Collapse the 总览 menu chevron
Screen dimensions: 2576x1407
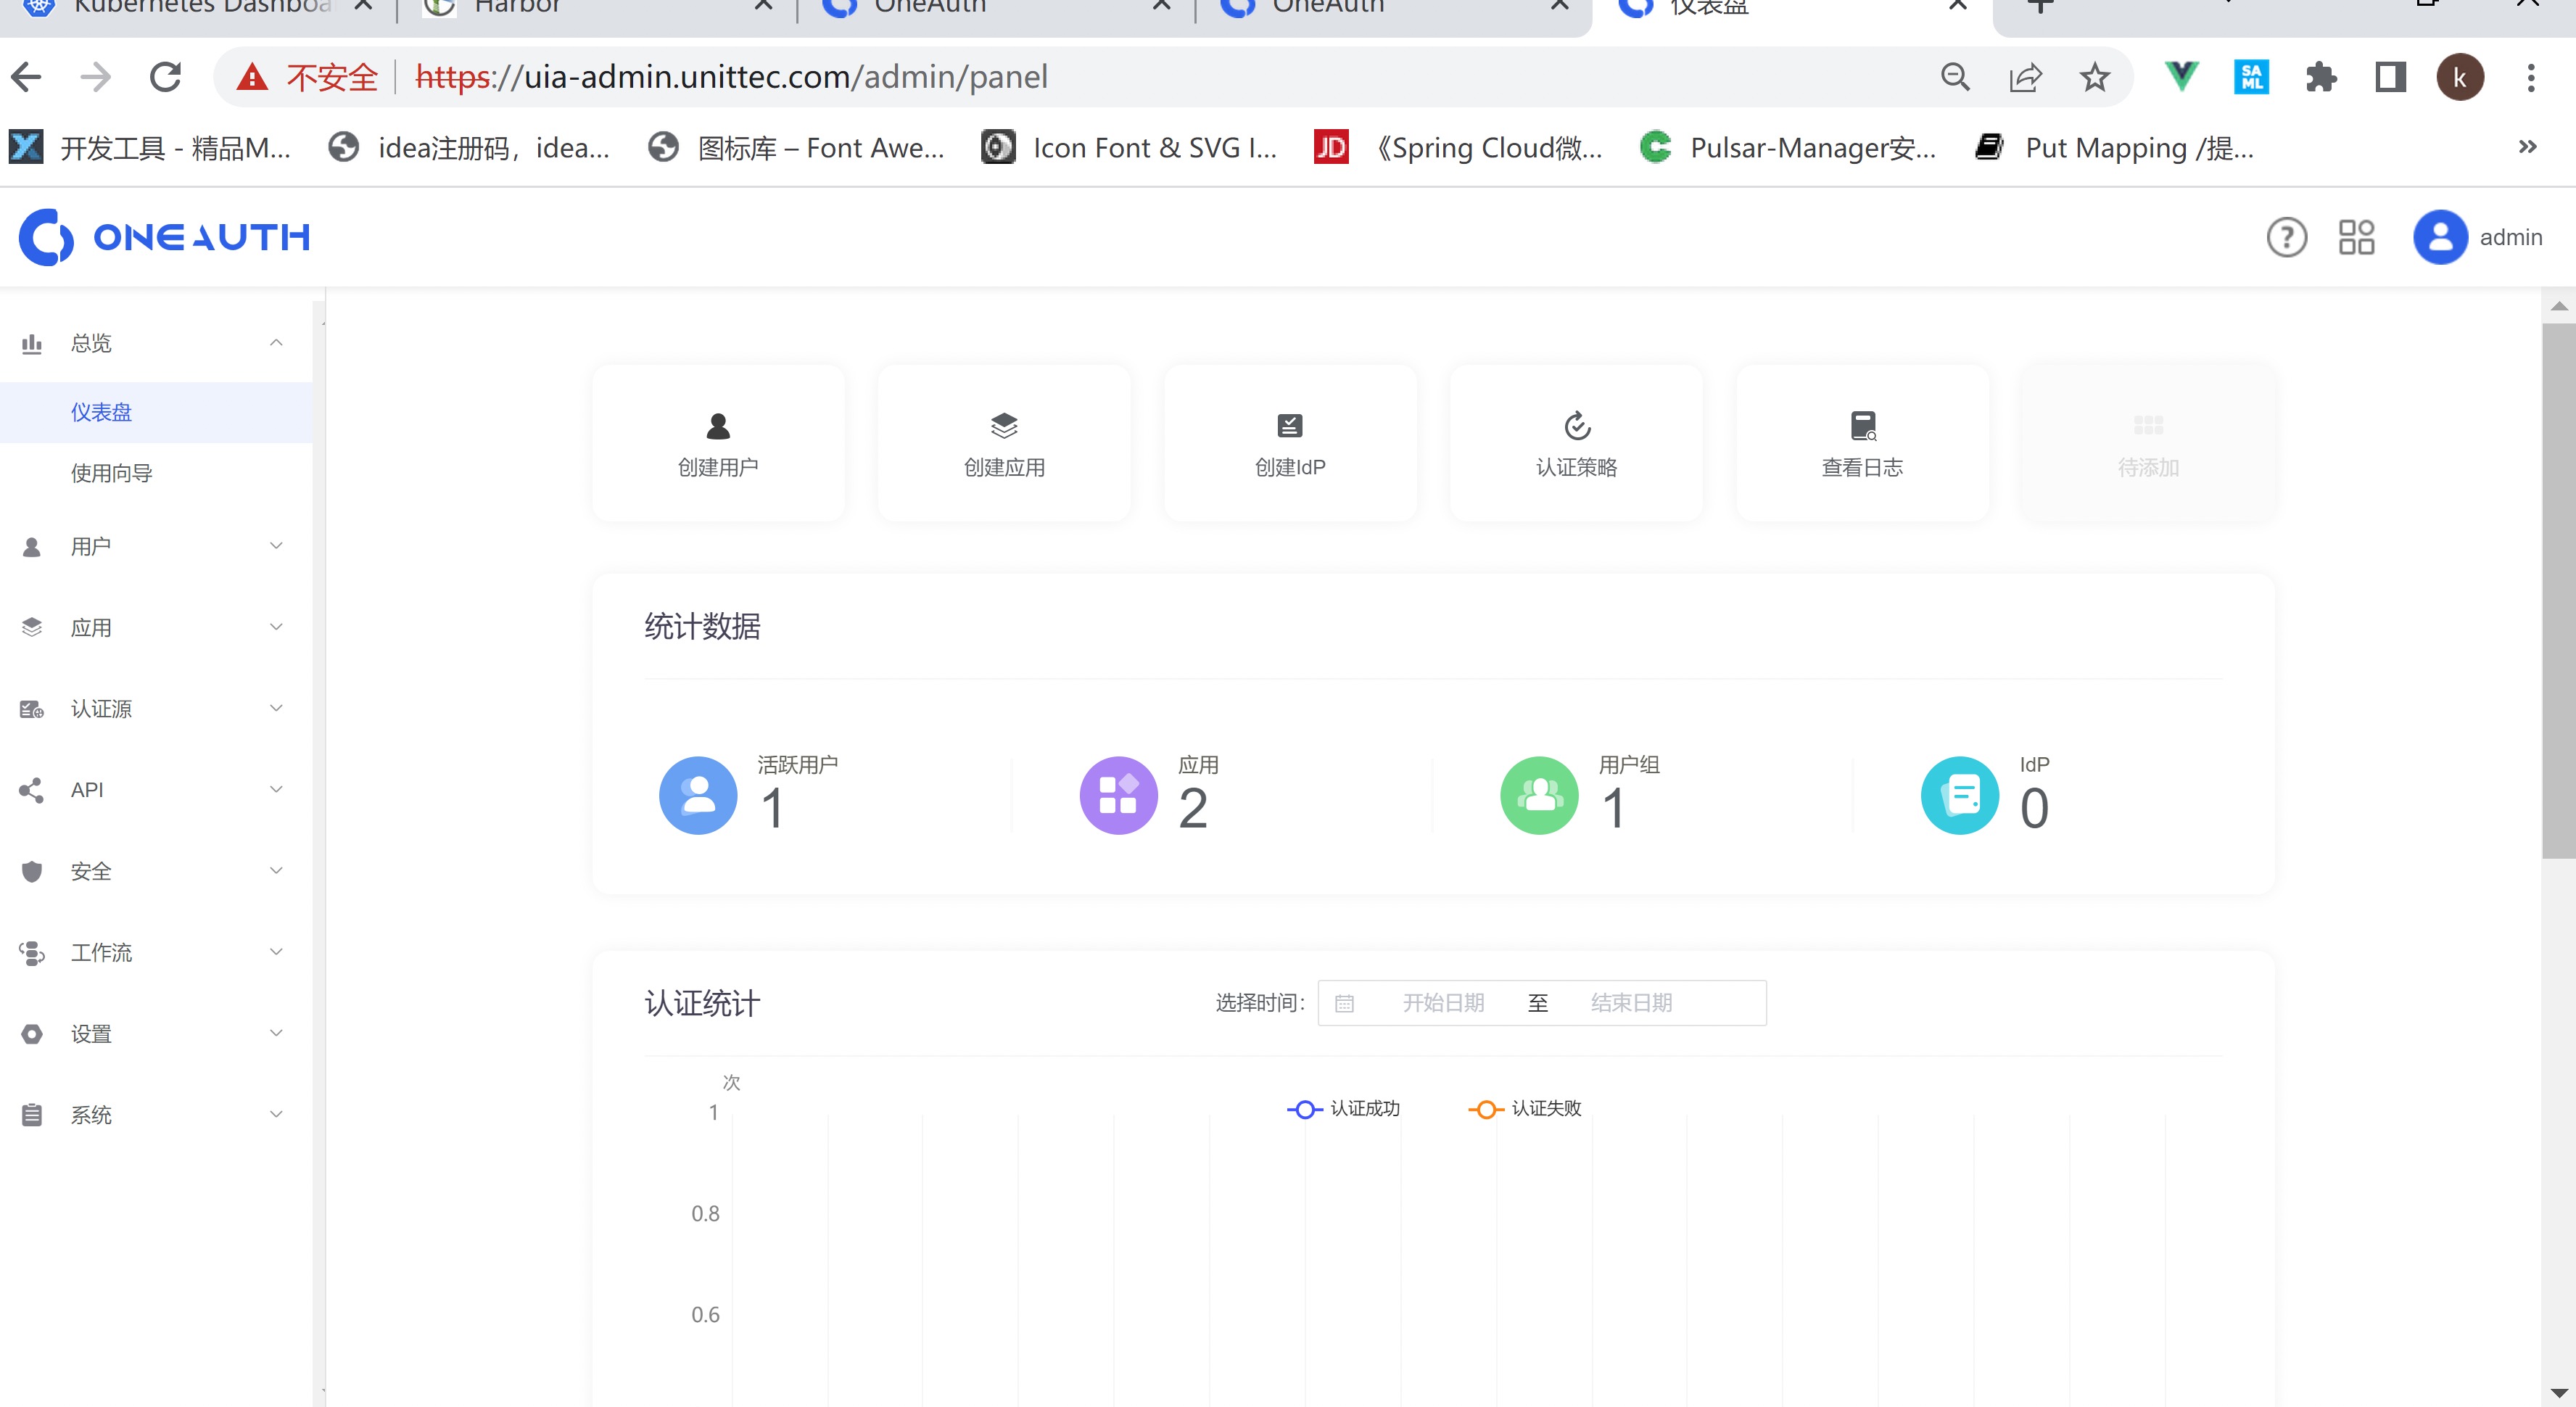pos(276,343)
